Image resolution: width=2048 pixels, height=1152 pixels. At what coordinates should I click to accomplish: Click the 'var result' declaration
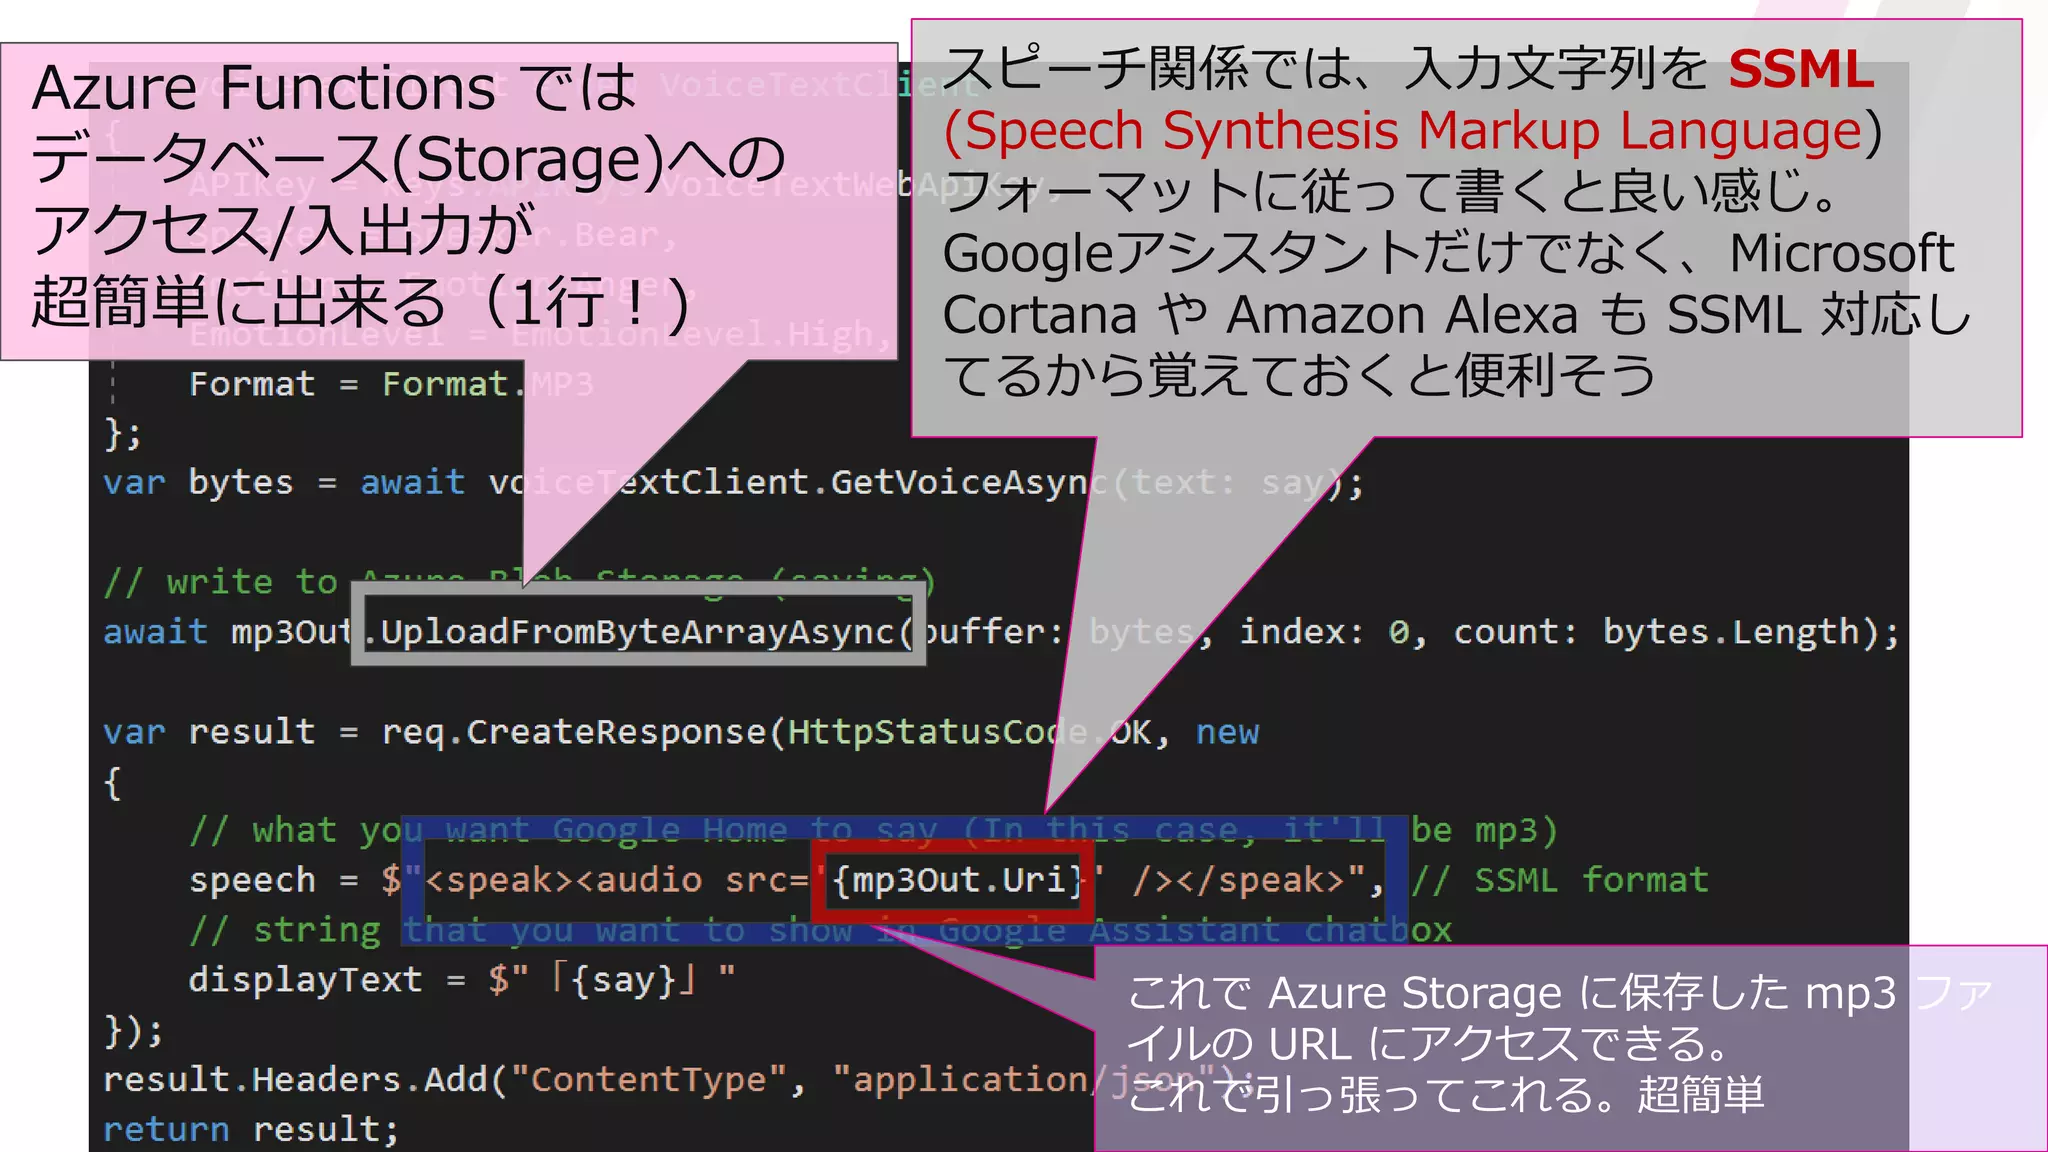(x=209, y=732)
